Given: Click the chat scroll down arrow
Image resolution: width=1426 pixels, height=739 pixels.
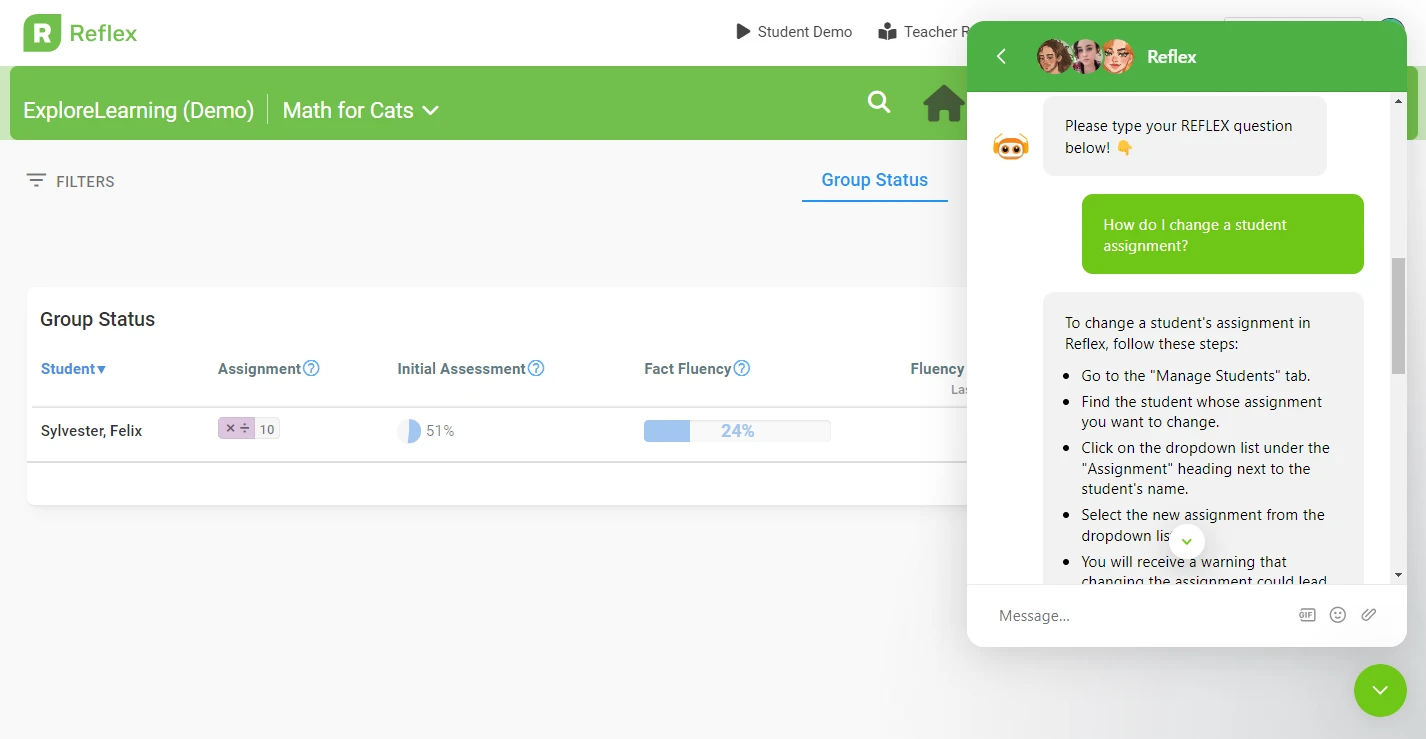Looking at the screenshot, I should click(1398, 575).
